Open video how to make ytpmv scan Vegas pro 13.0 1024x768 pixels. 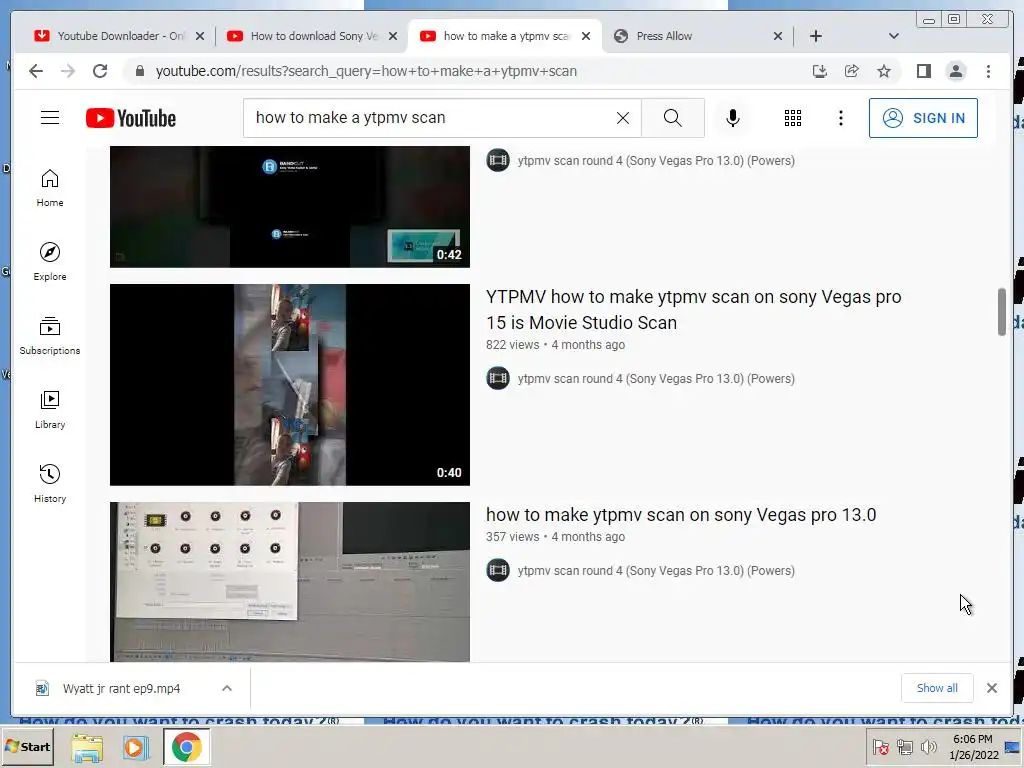pos(680,515)
